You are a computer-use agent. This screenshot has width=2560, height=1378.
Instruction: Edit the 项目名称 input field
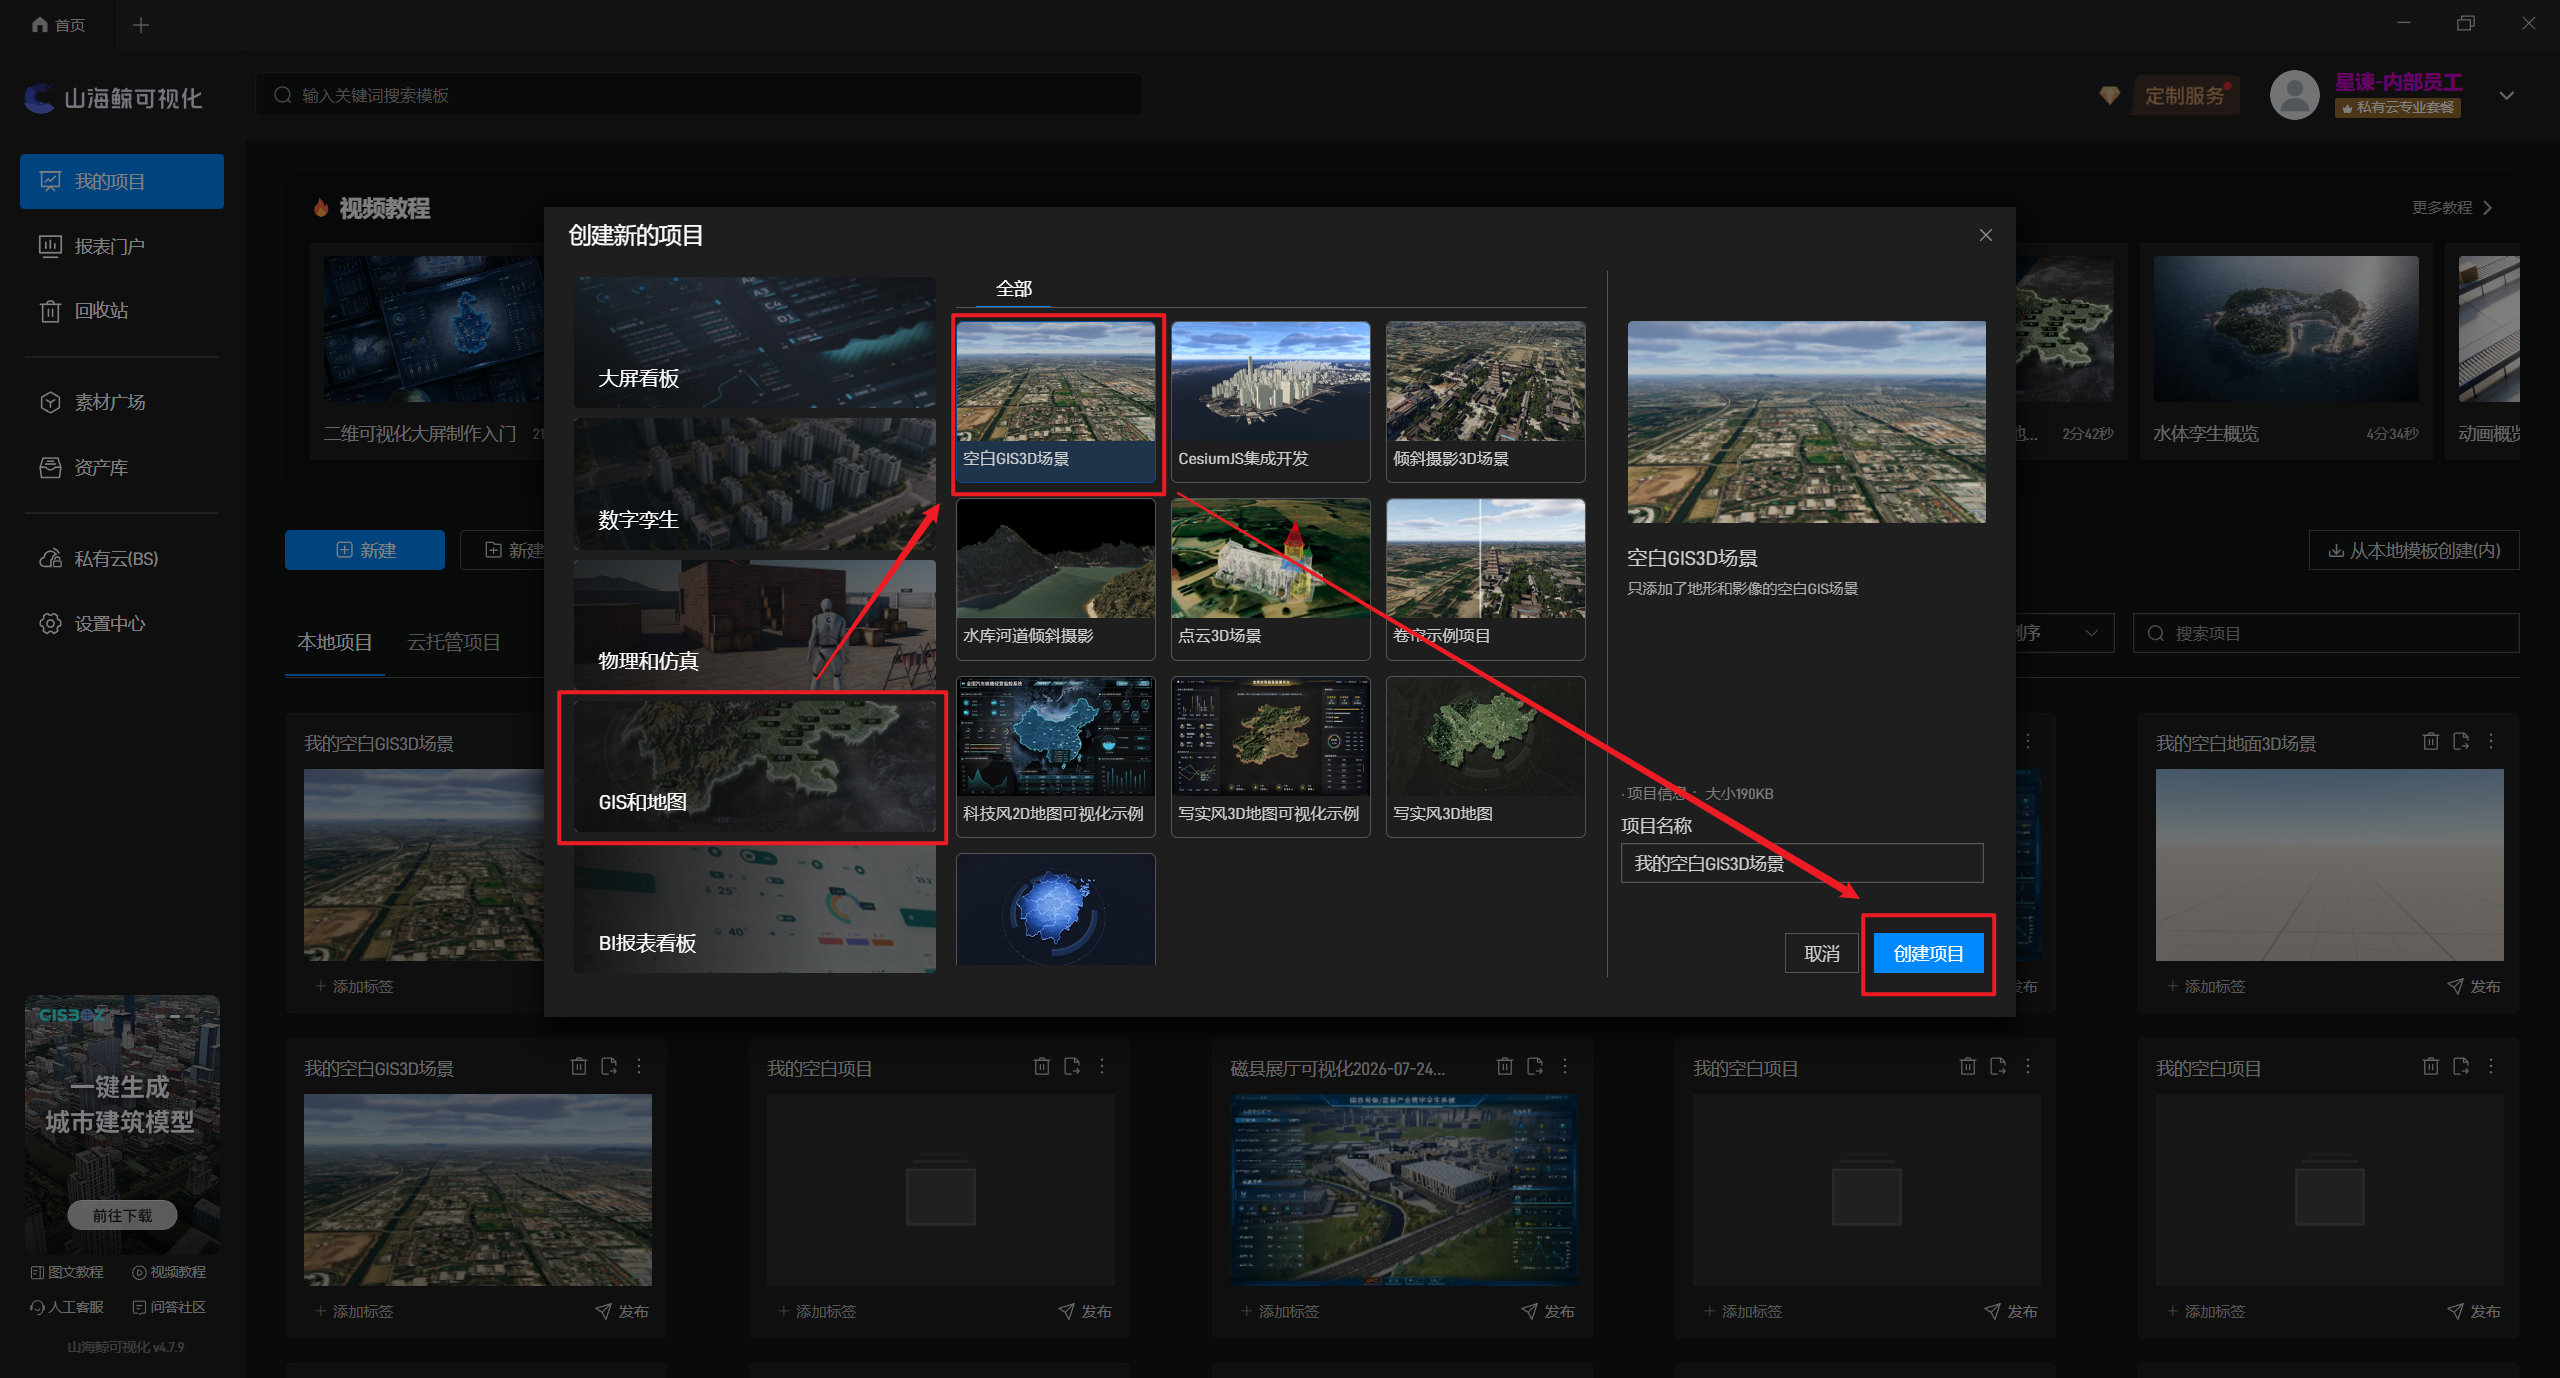click(x=1802, y=863)
